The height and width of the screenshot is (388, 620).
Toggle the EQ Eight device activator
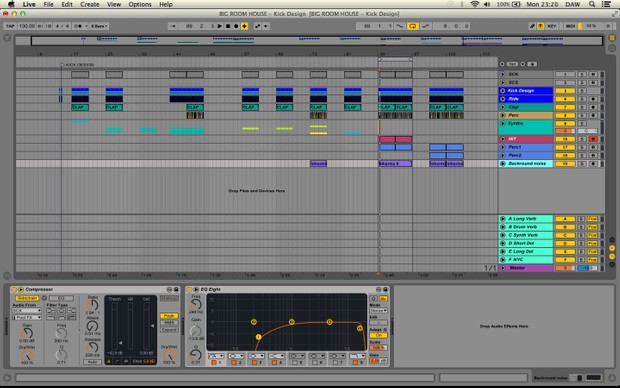(x=189, y=290)
